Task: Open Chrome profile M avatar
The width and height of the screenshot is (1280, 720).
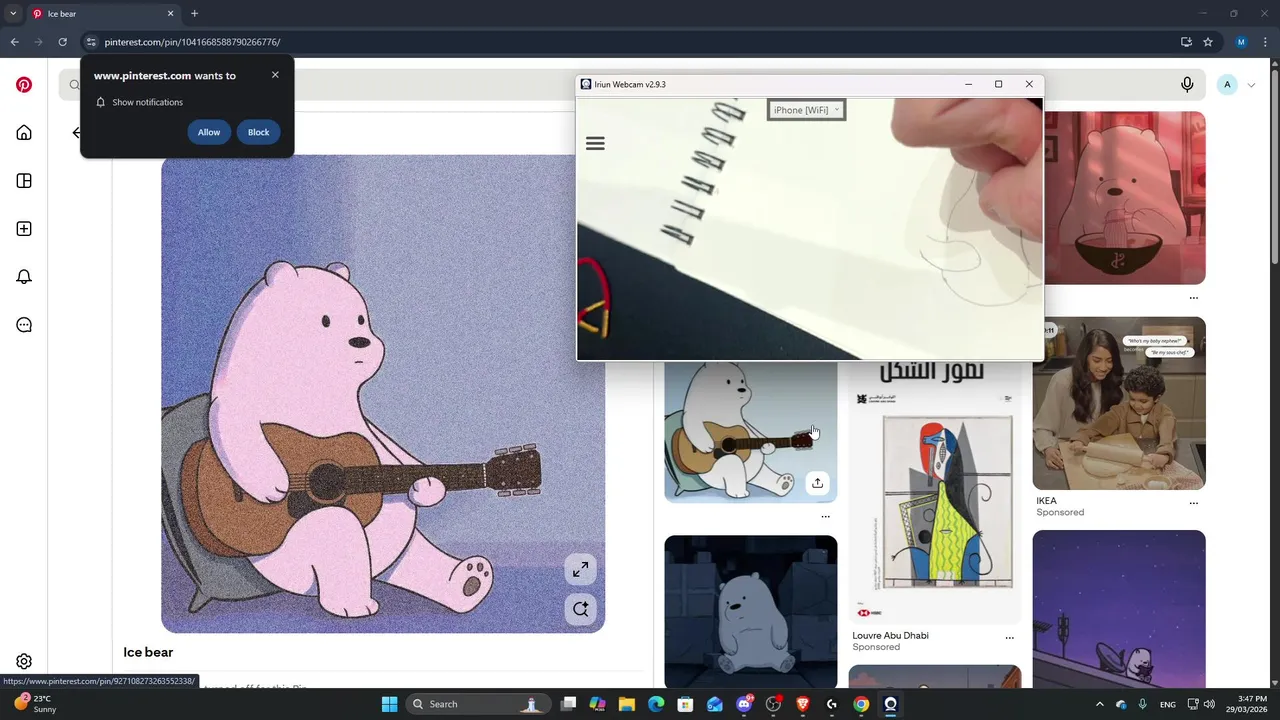Action: tap(1241, 42)
